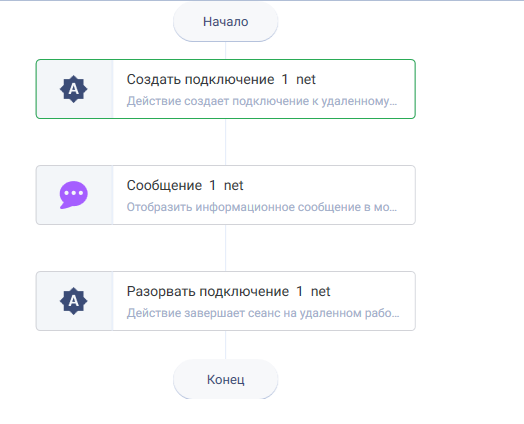
Task: Click description 'Действие создает подключение к удаленному…'
Action: pyautogui.click(x=262, y=101)
